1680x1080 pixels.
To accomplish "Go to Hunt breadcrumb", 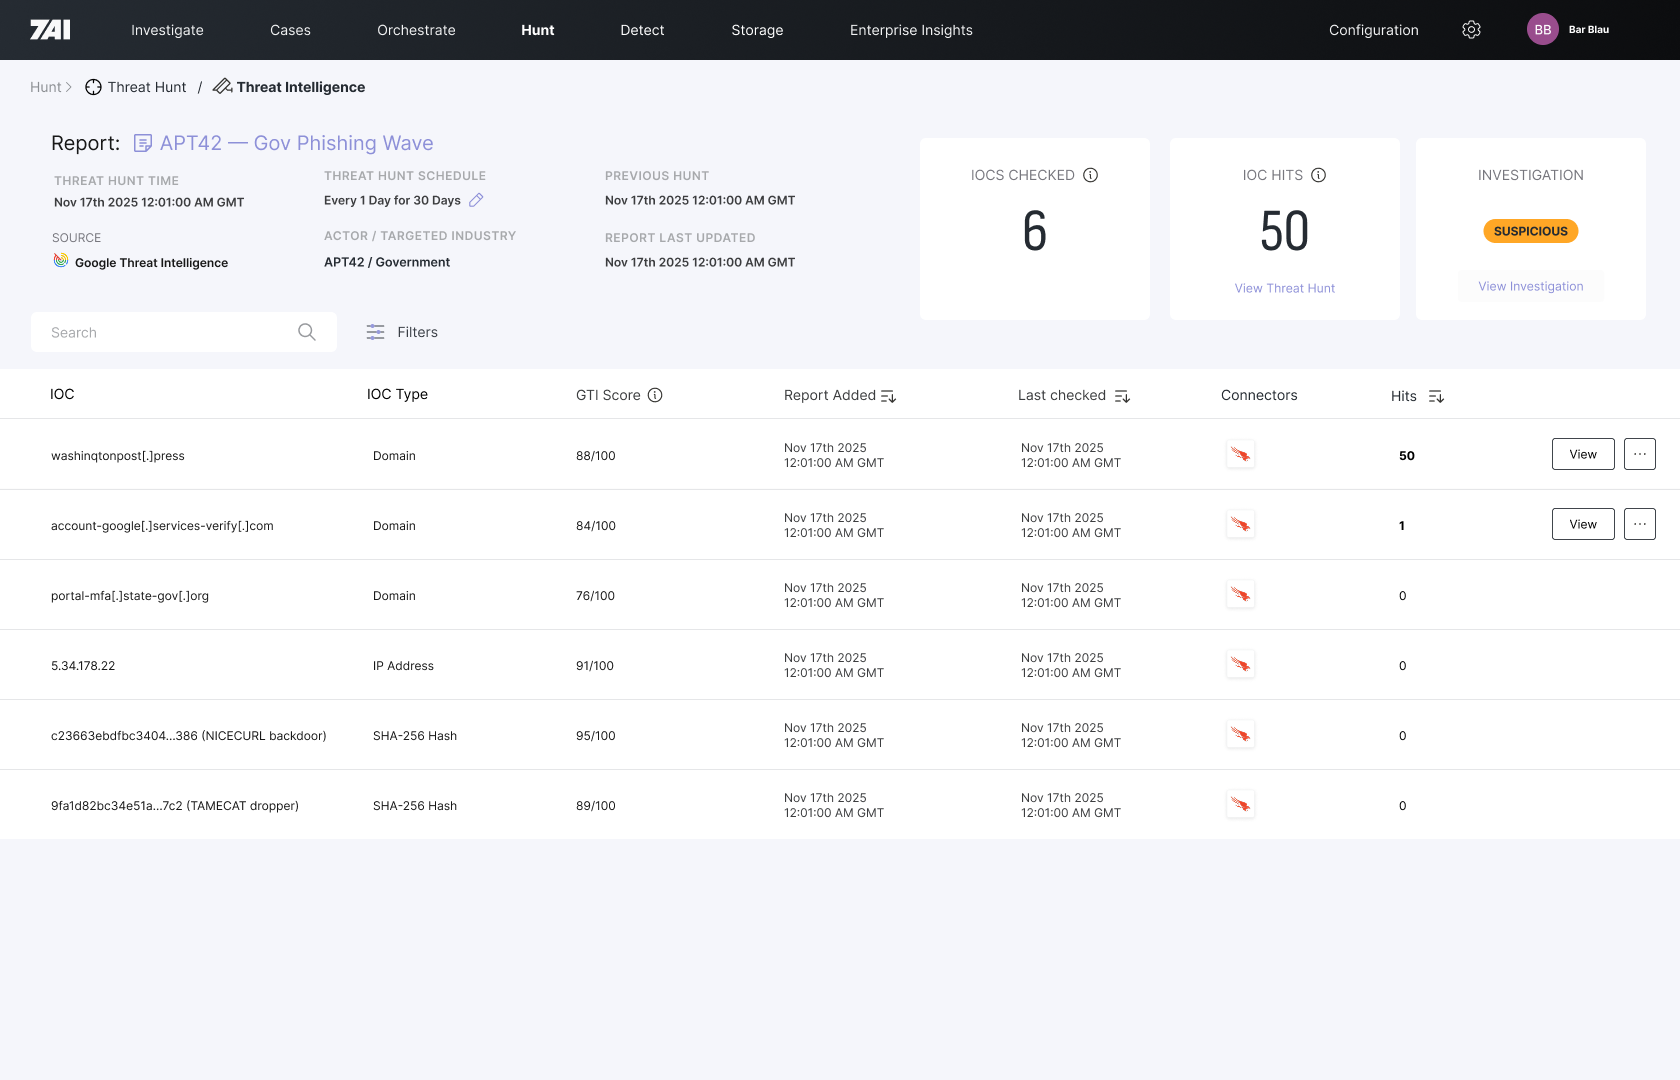I will [x=46, y=87].
